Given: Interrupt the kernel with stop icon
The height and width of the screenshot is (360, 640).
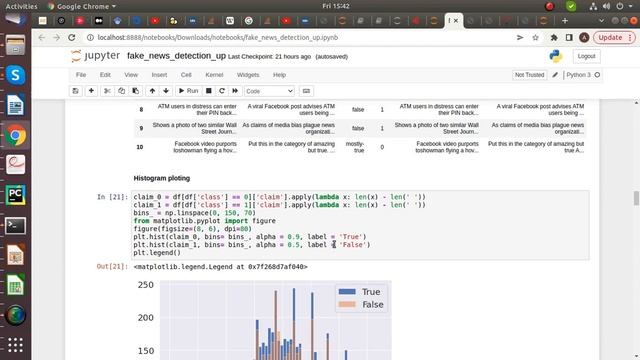Looking at the screenshot, I should [x=209, y=91].
